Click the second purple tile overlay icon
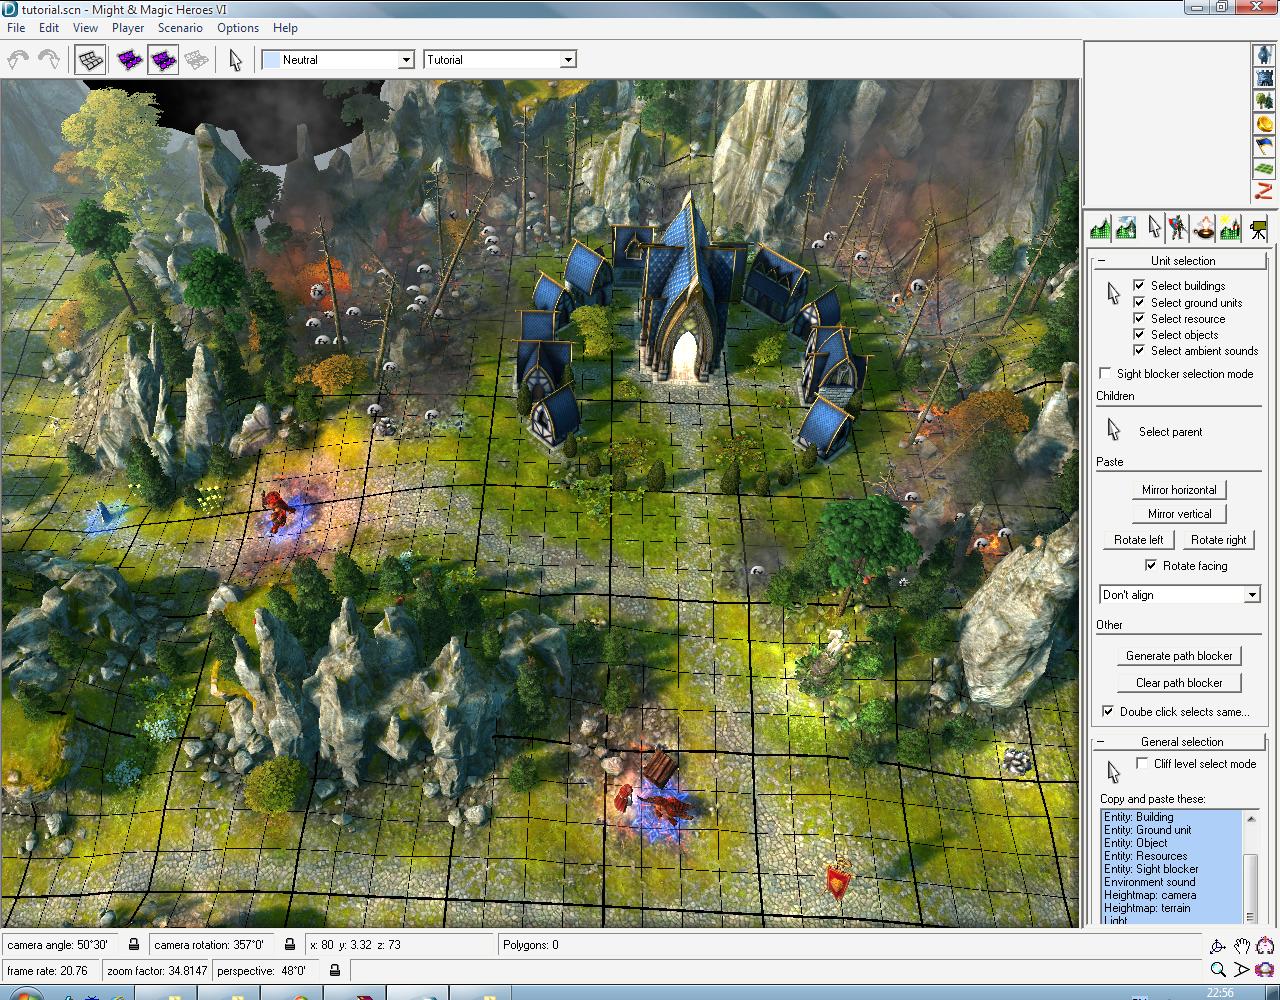This screenshot has width=1280, height=1000. [163, 60]
